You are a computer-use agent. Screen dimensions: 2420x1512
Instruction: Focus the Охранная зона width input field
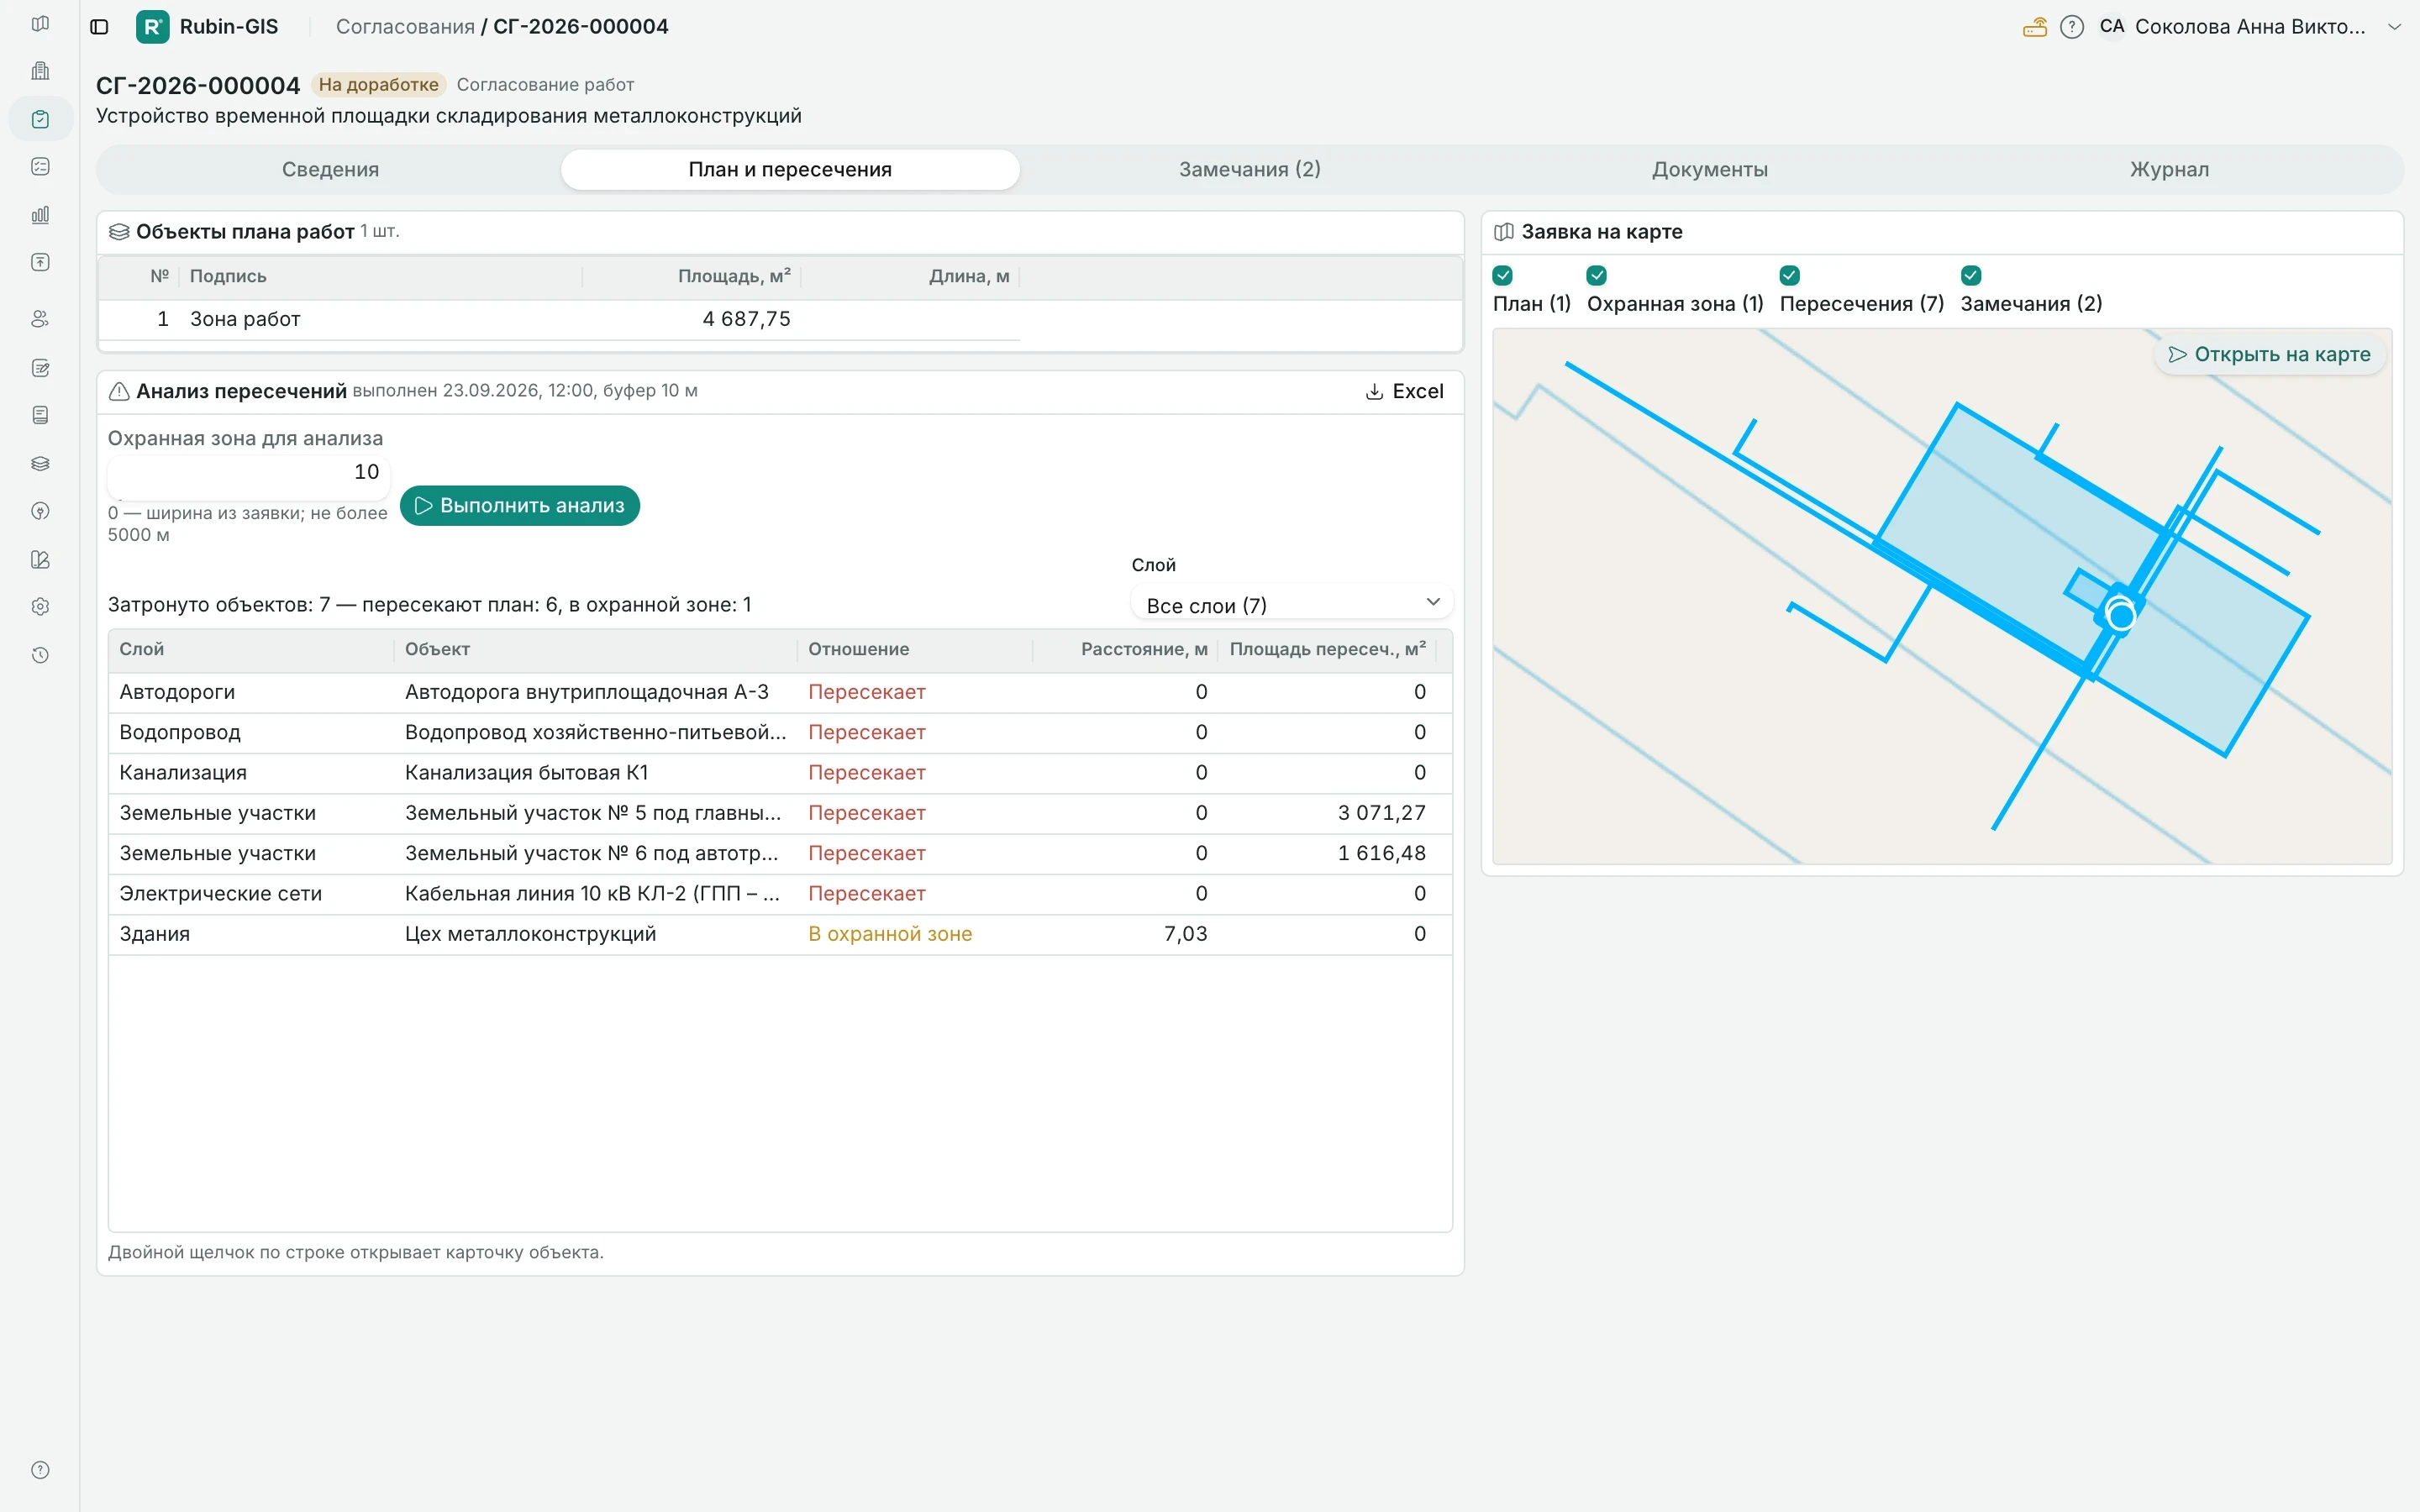point(248,472)
